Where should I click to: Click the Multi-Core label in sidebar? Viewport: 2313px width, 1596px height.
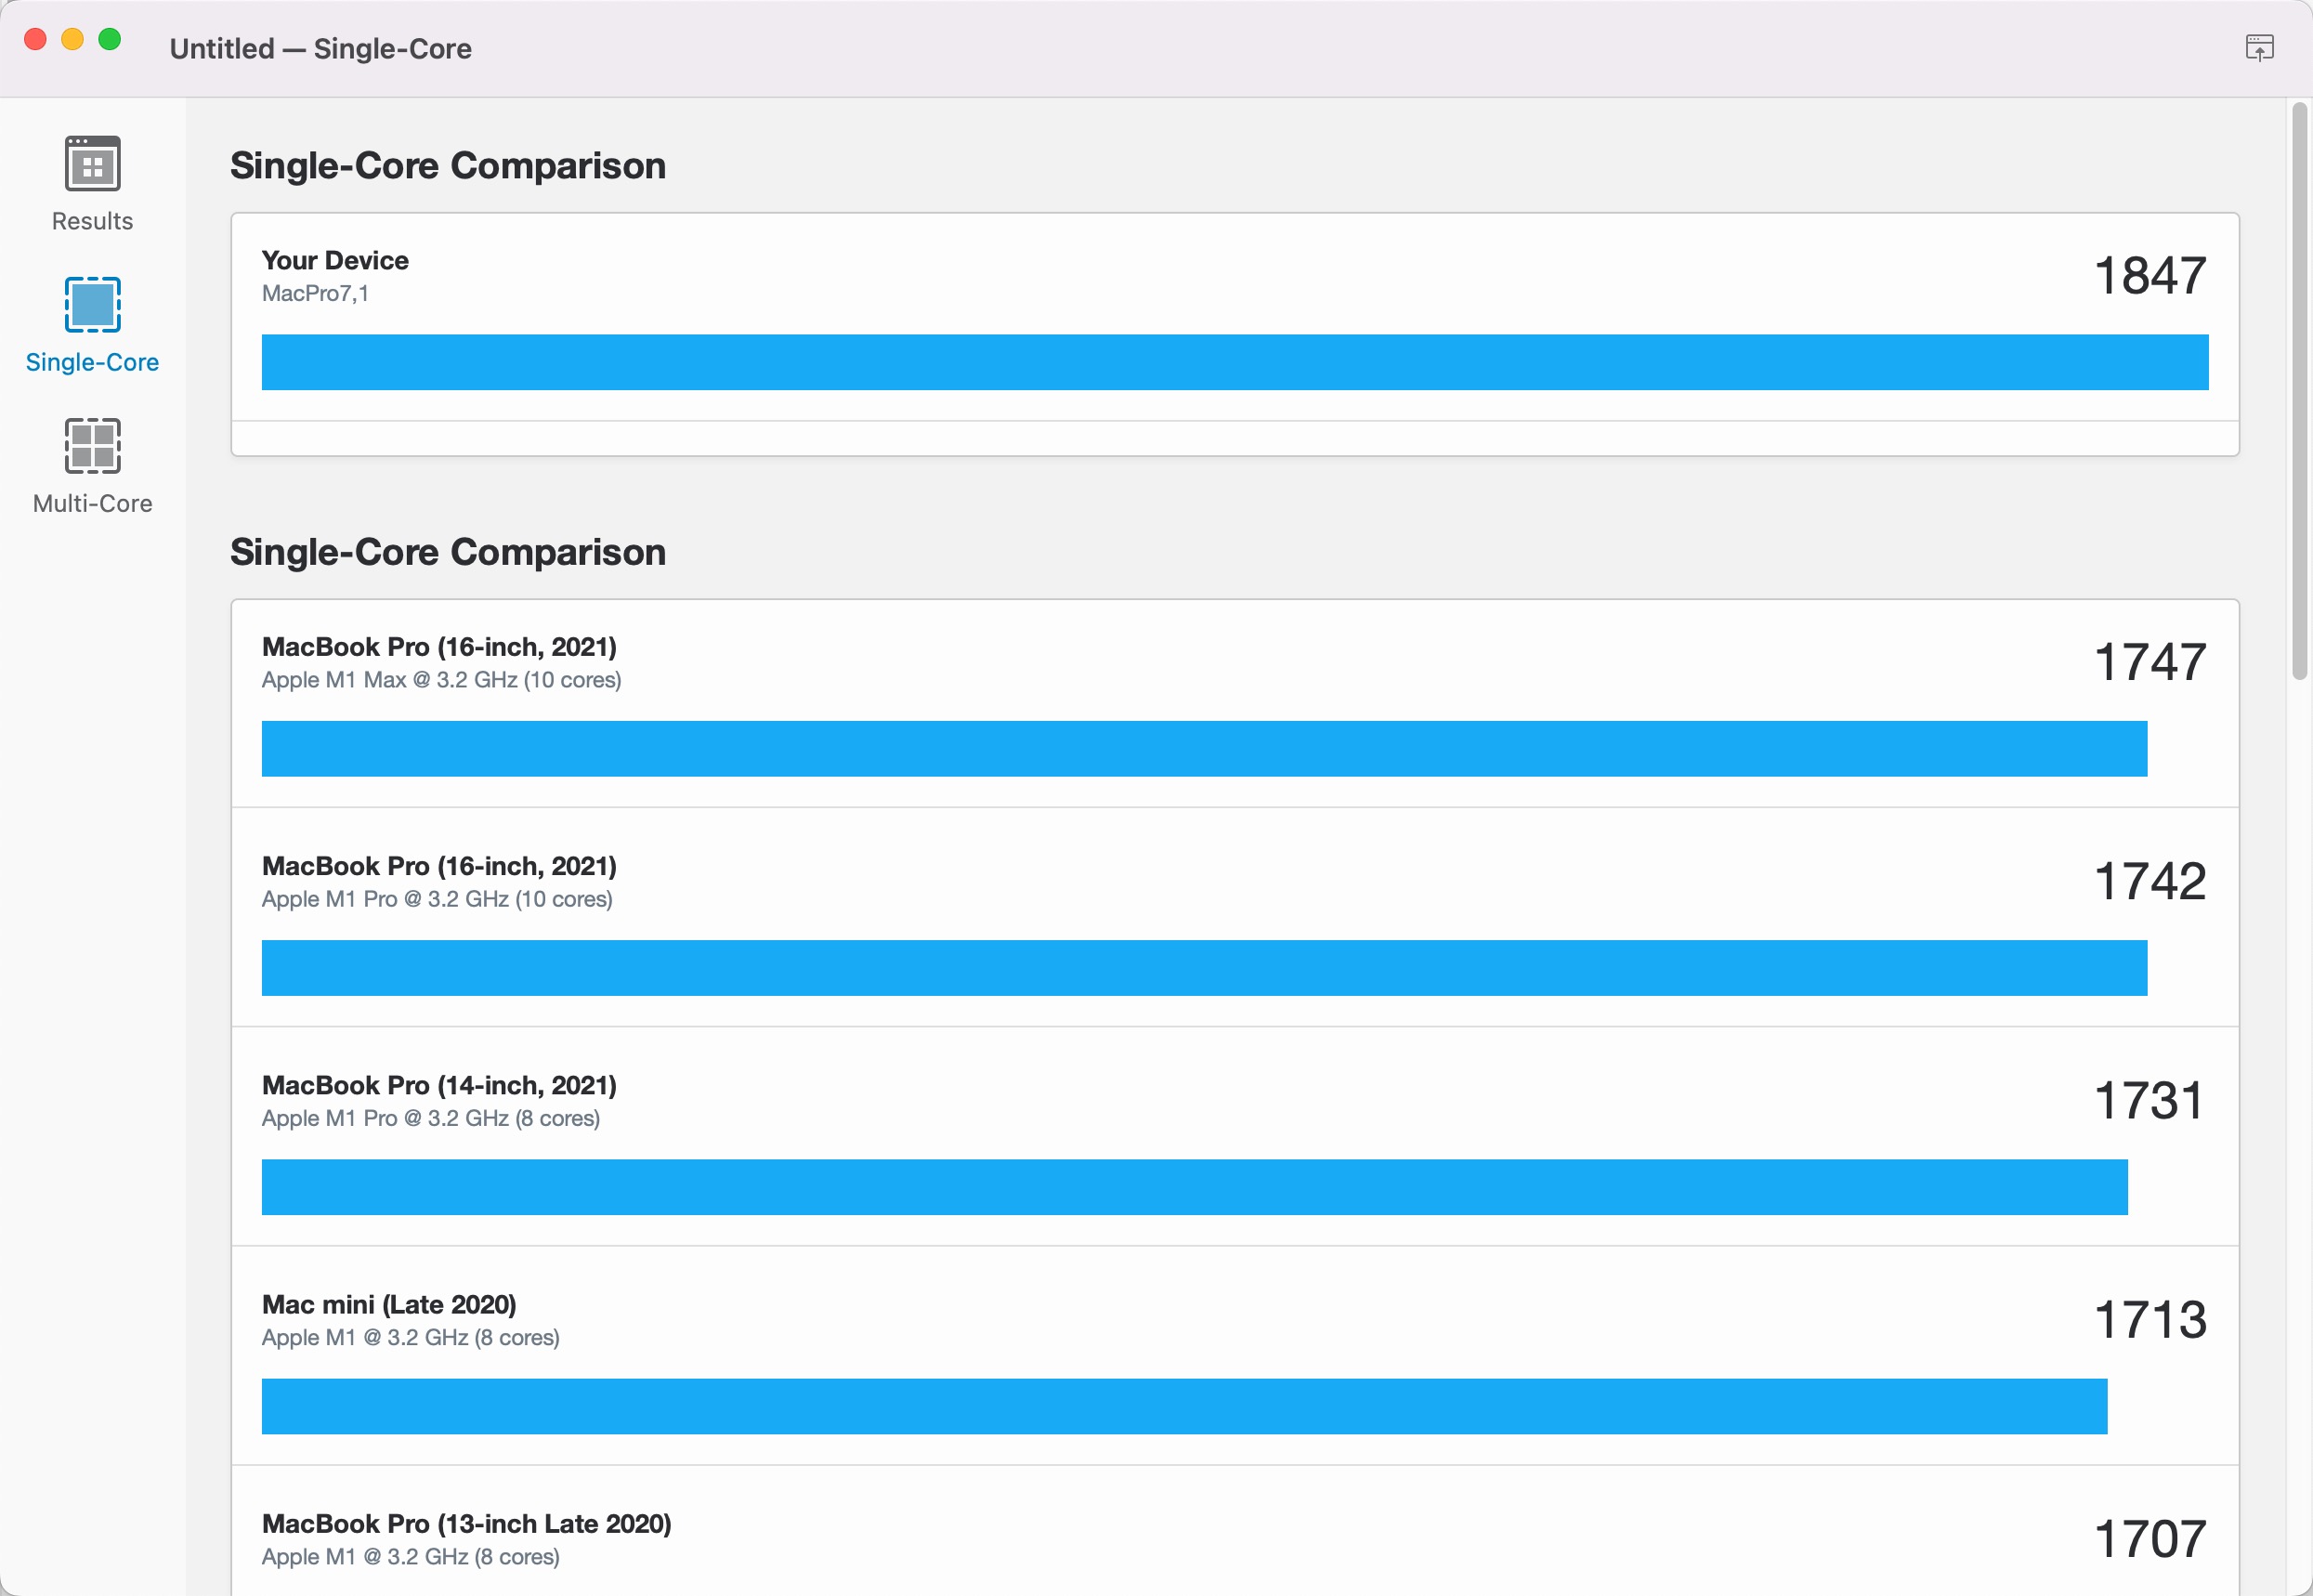coord(92,503)
